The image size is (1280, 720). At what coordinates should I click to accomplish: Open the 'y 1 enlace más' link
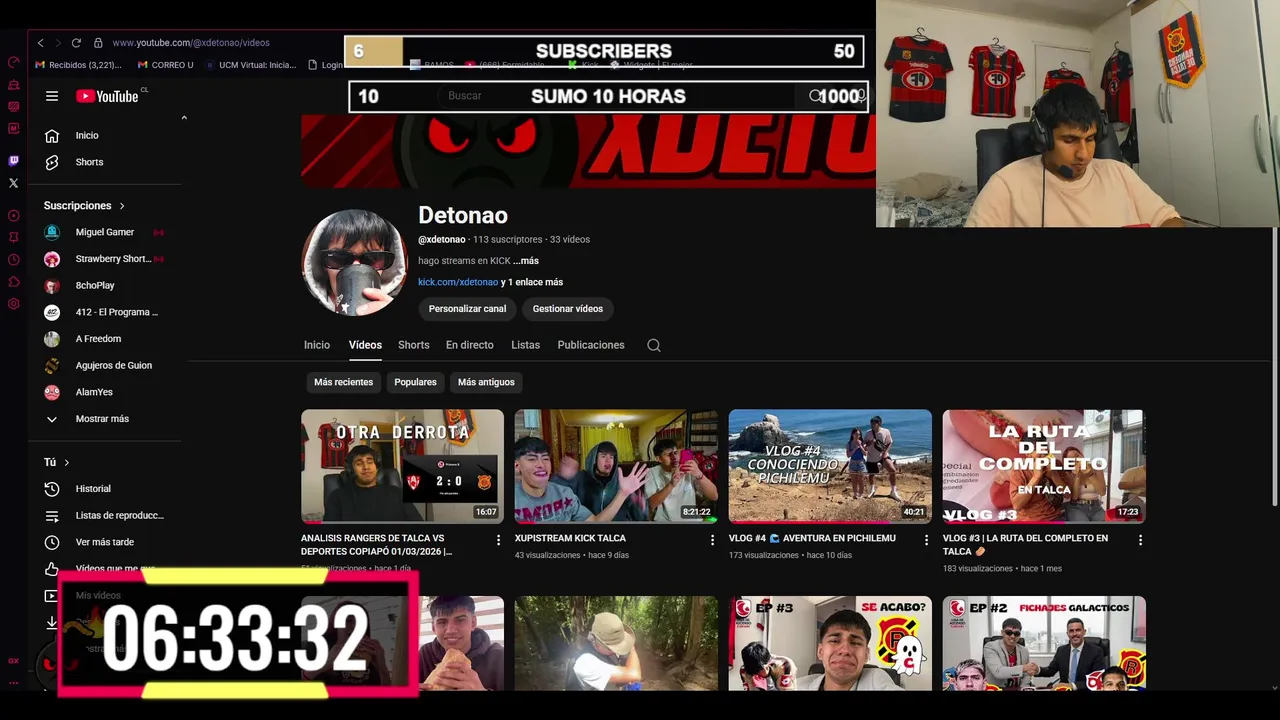pos(532,282)
